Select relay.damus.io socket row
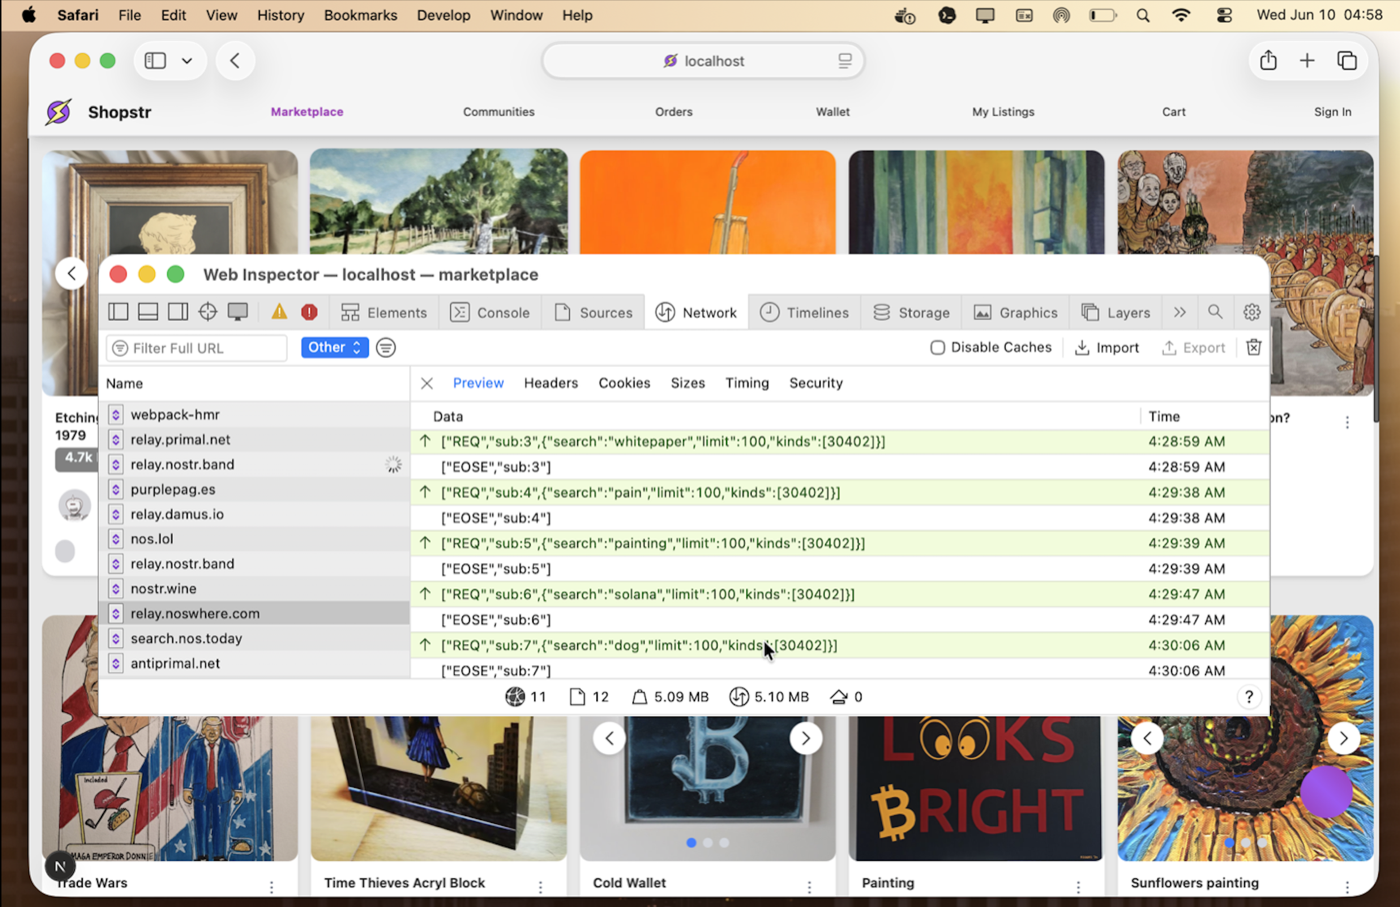The width and height of the screenshot is (1400, 907). tap(254, 514)
